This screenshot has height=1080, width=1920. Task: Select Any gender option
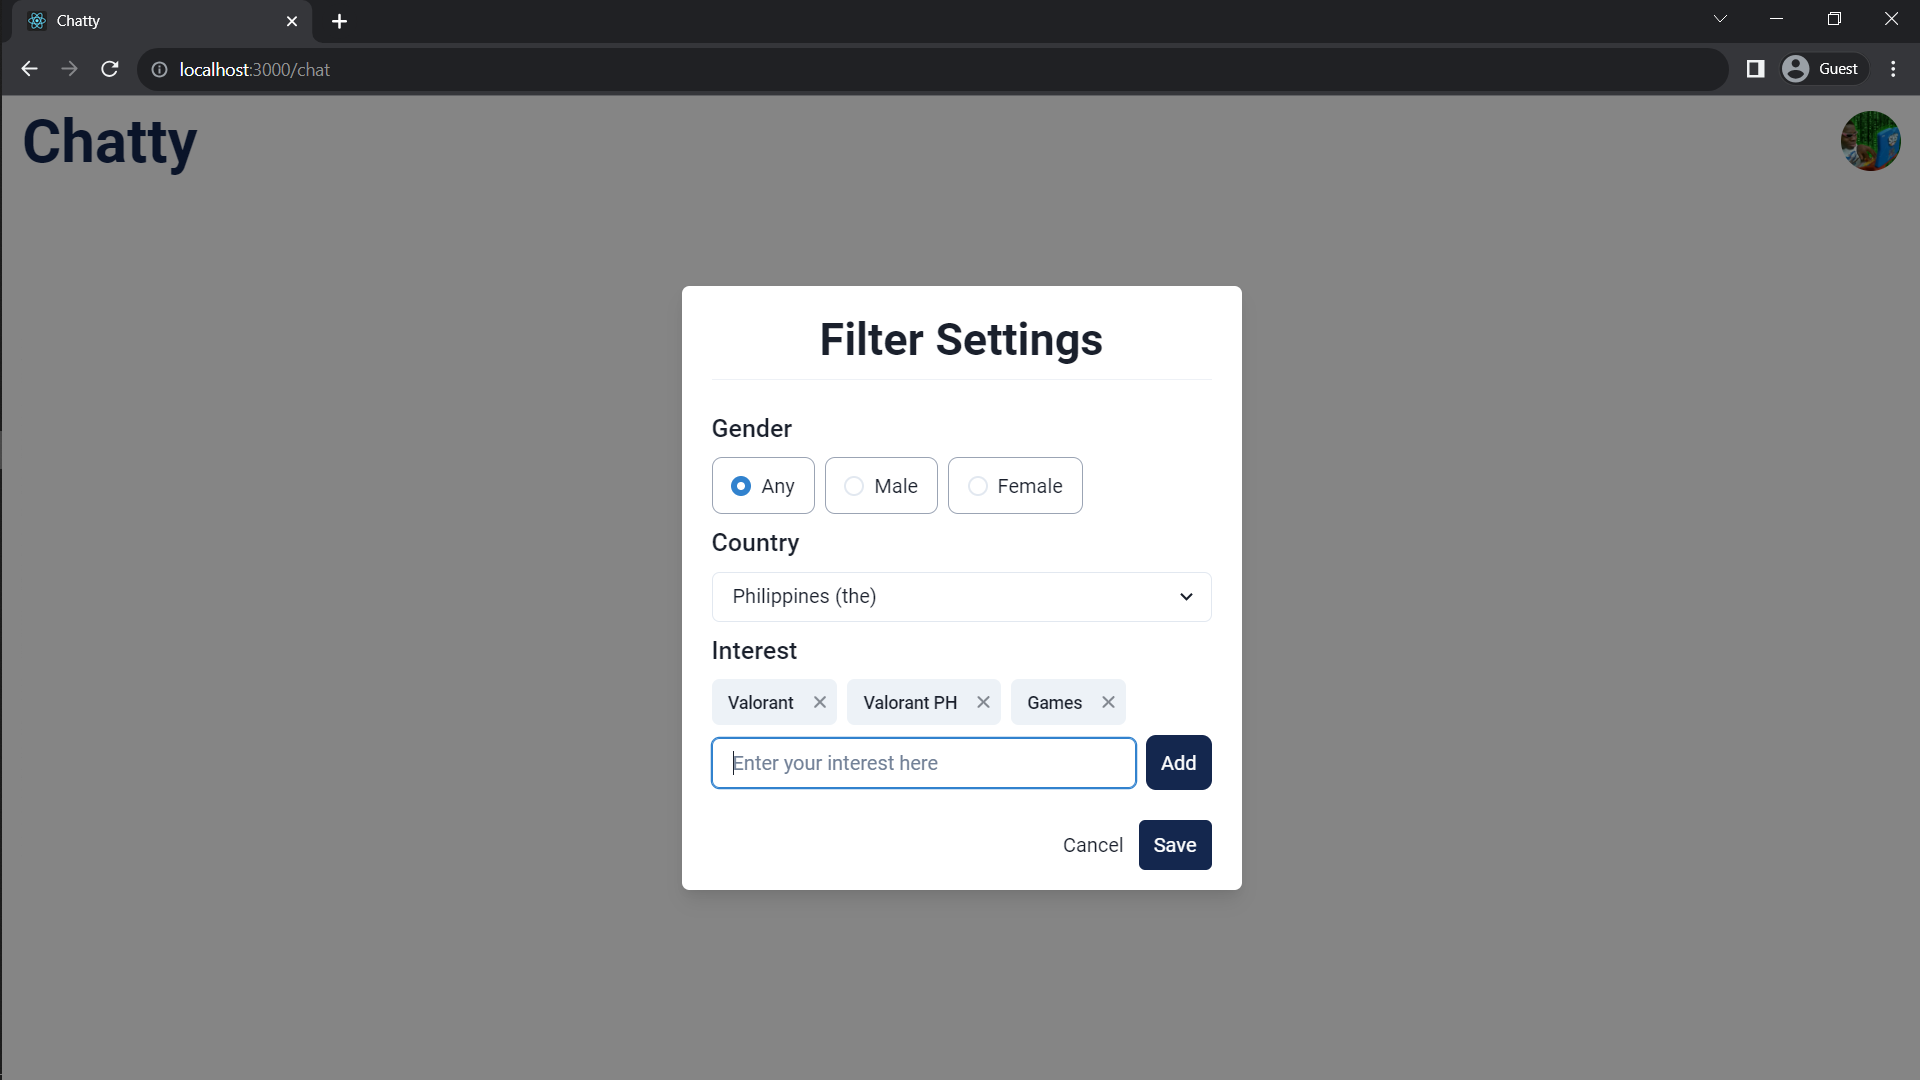(x=763, y=486)
